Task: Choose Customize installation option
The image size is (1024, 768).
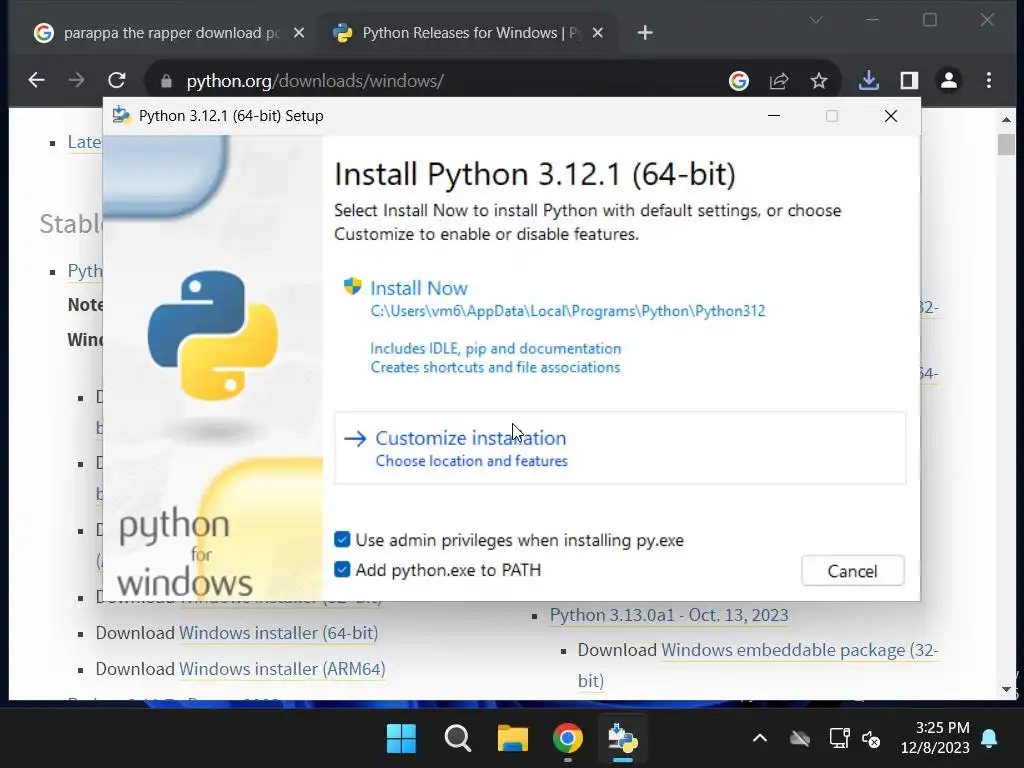Action: (619, 448)
